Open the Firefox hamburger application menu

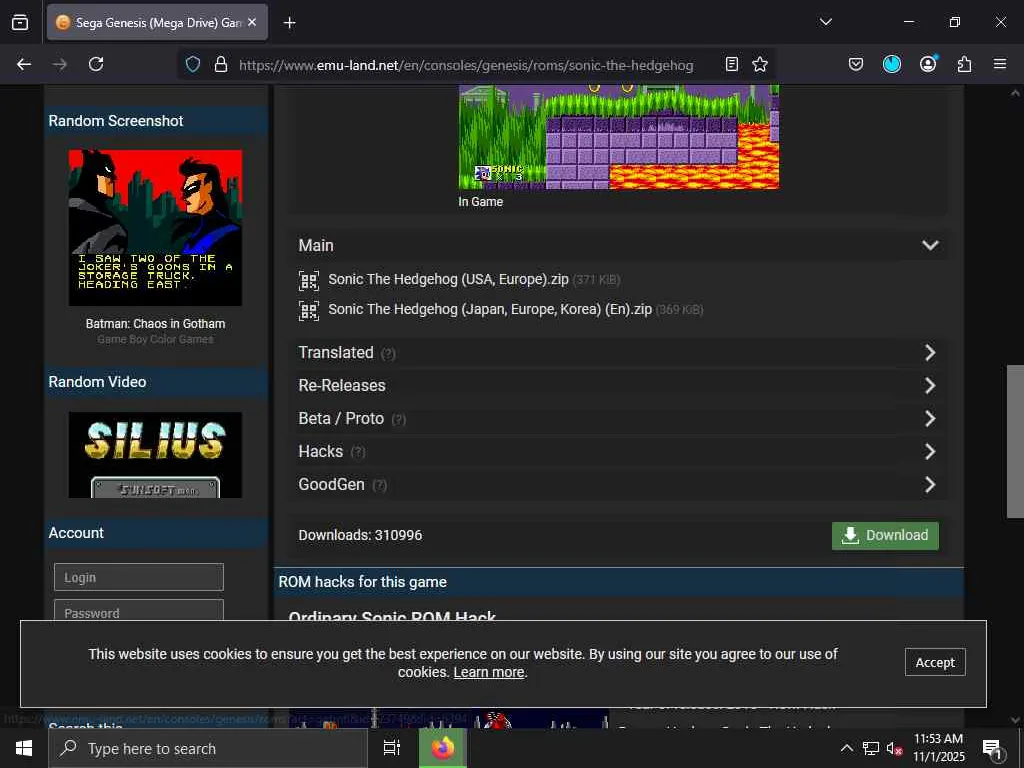point(1000,64)
